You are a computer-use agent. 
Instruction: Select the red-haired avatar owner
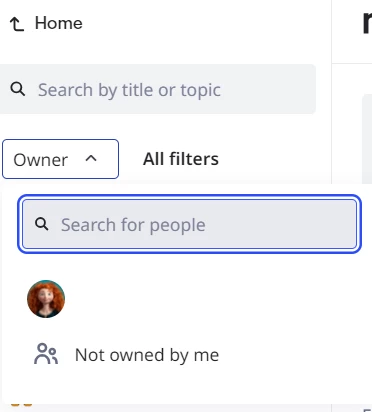(46, 299)
